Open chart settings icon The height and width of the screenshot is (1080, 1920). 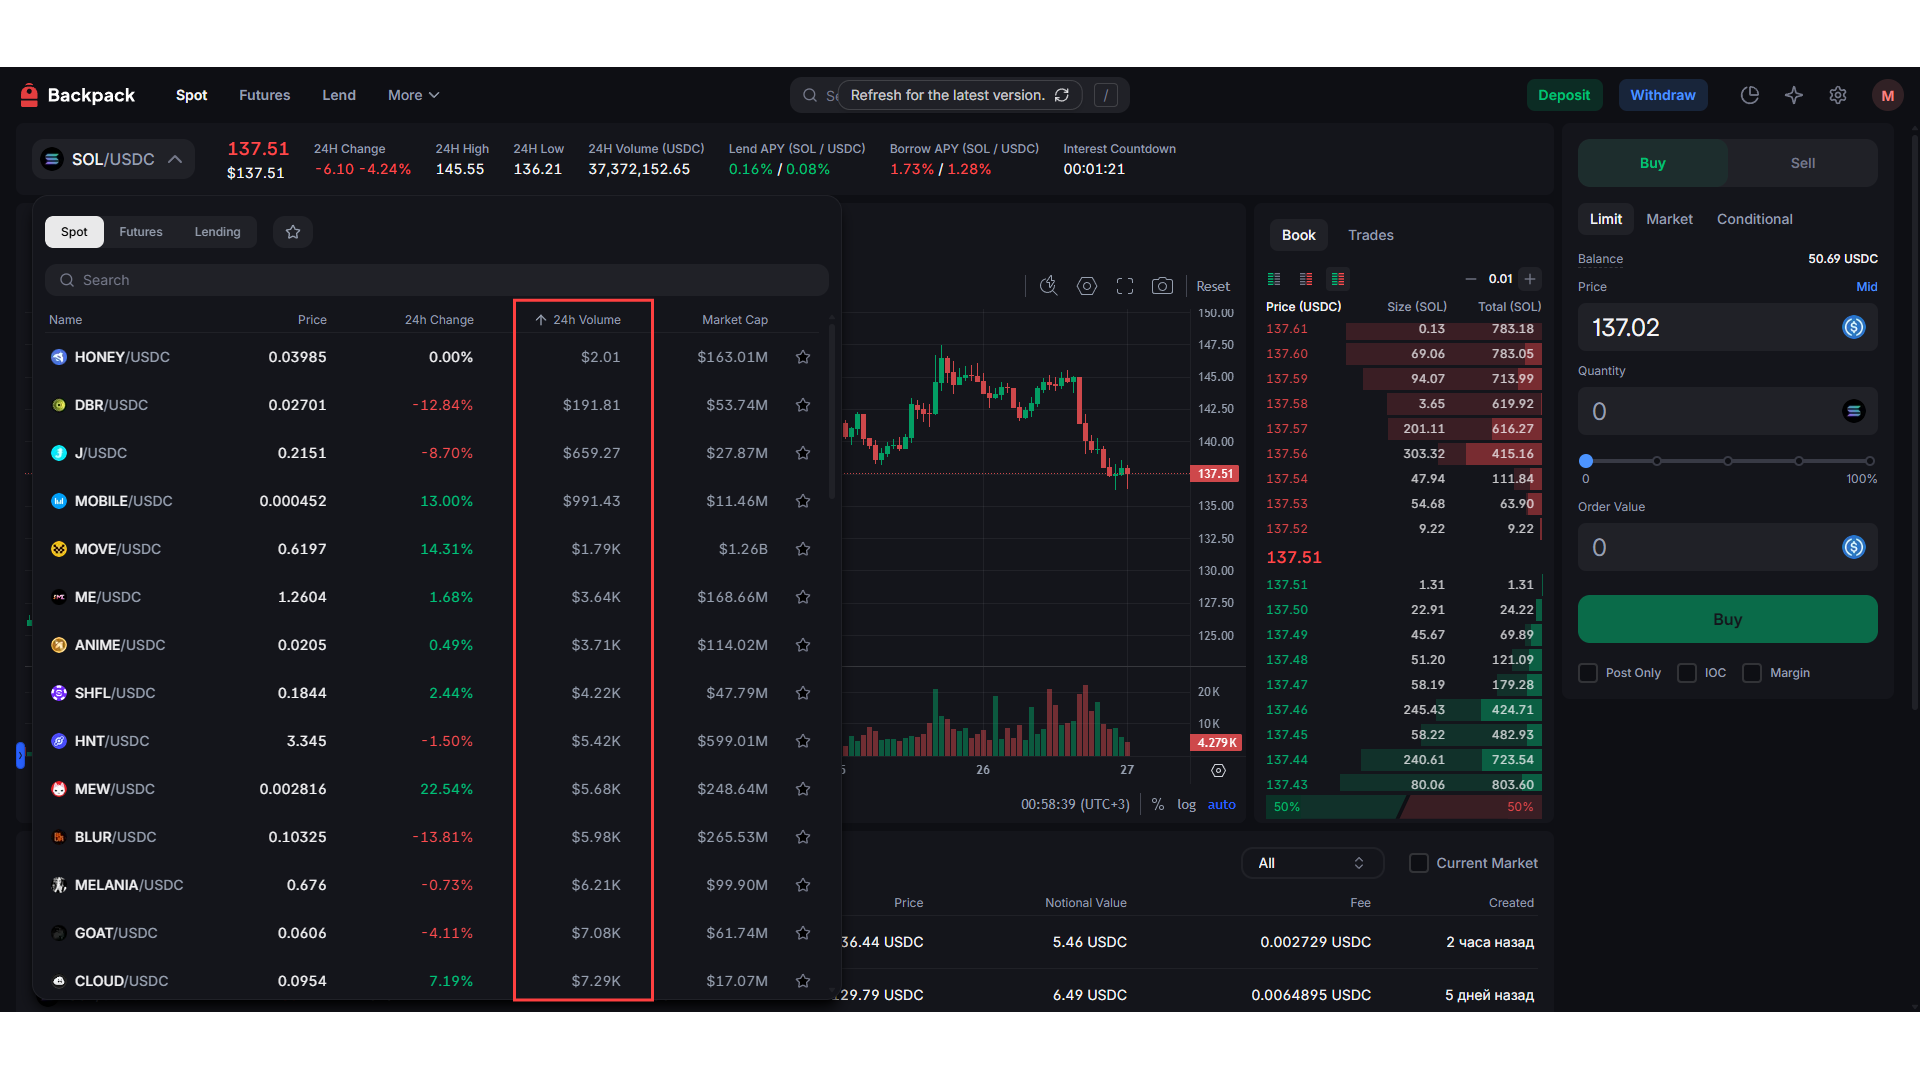[x=1087, y=286]
